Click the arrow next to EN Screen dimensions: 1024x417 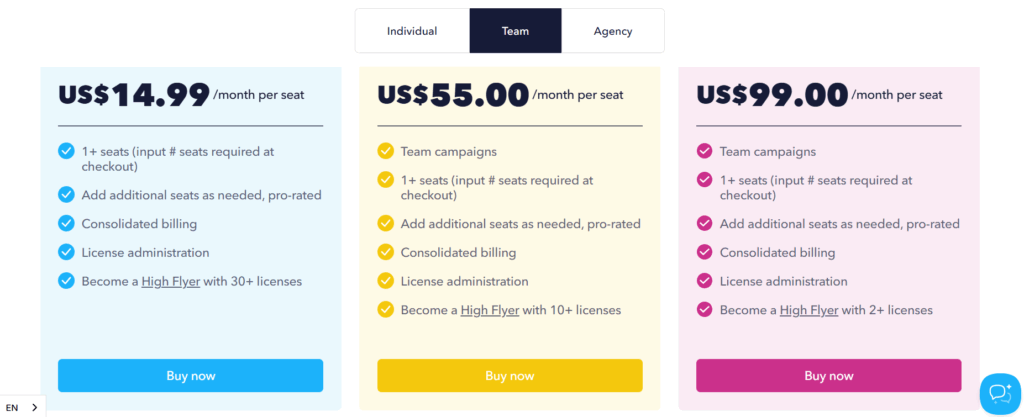coord(35,407)
